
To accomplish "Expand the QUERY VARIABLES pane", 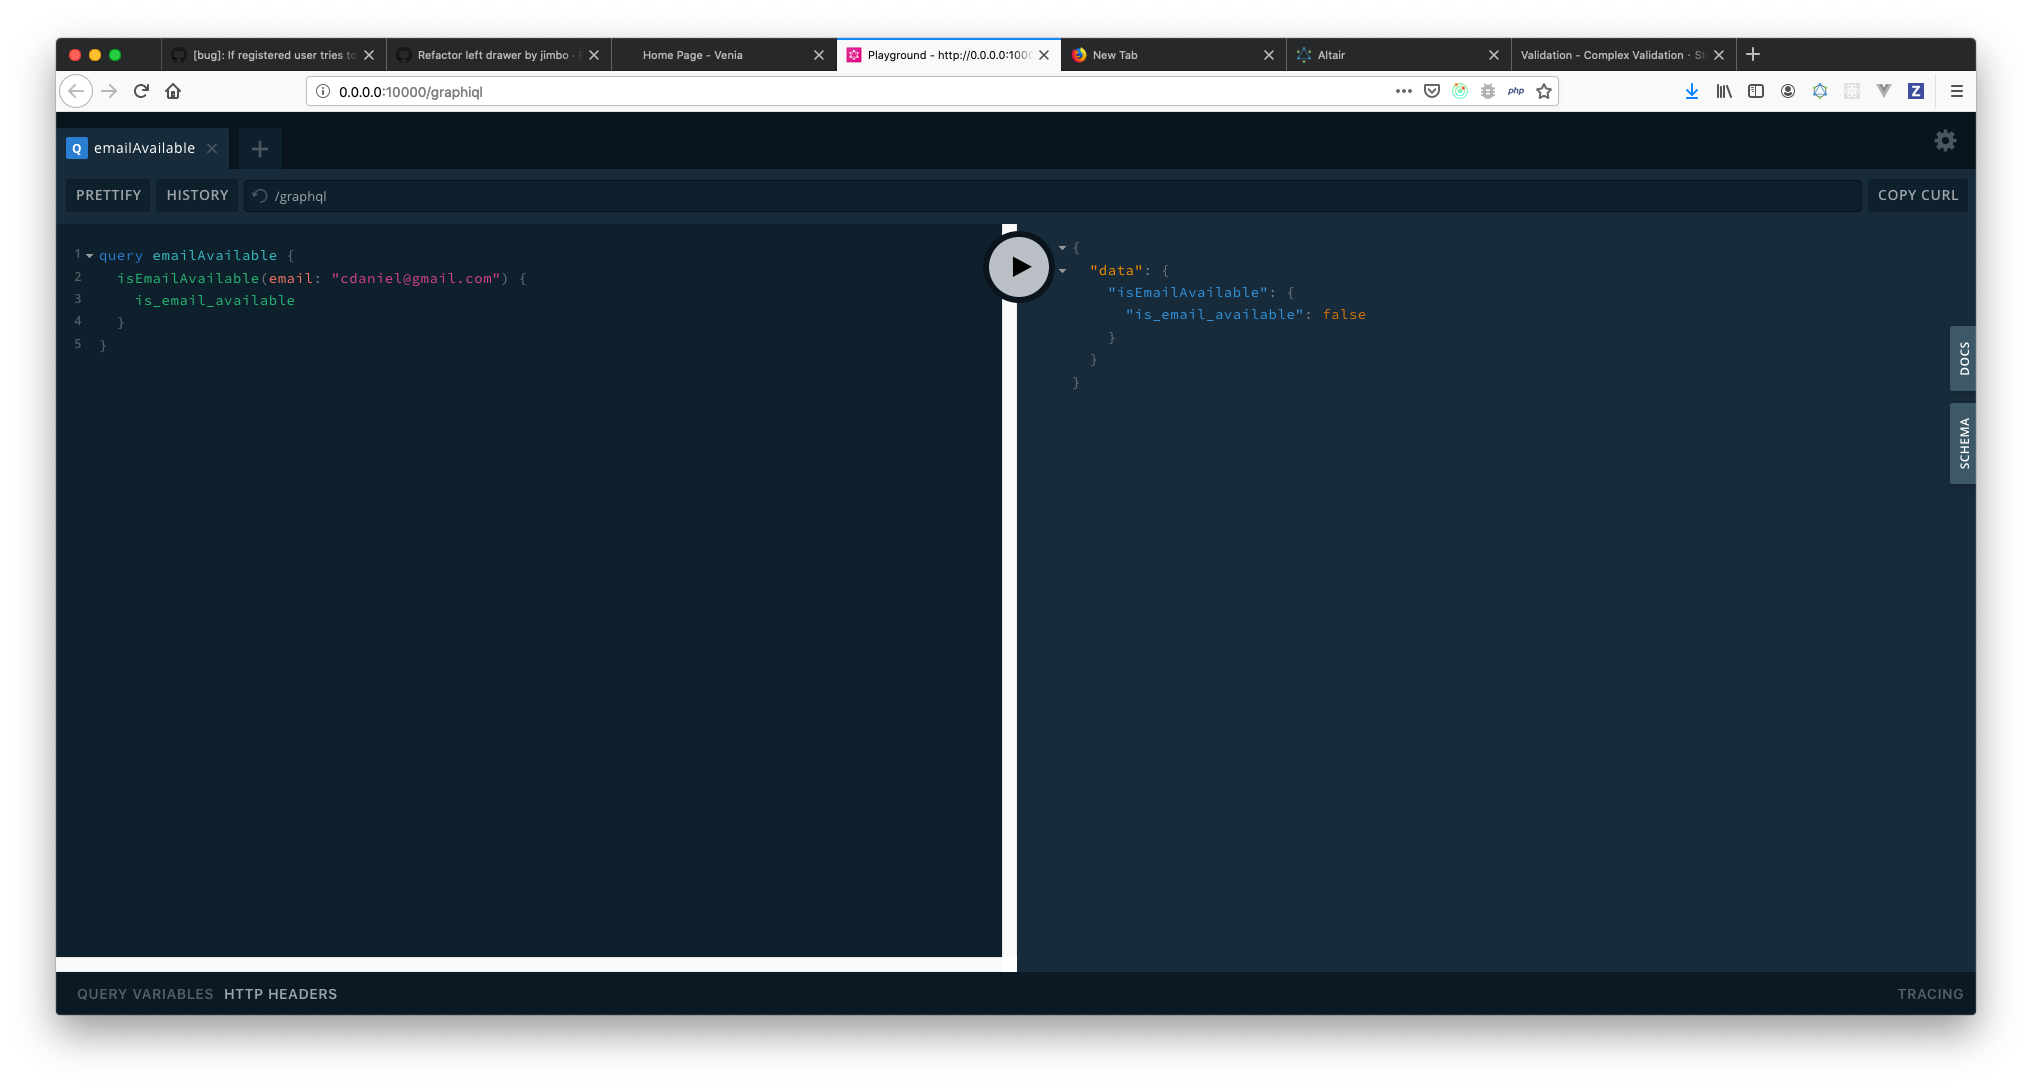I will pos(145,994).
